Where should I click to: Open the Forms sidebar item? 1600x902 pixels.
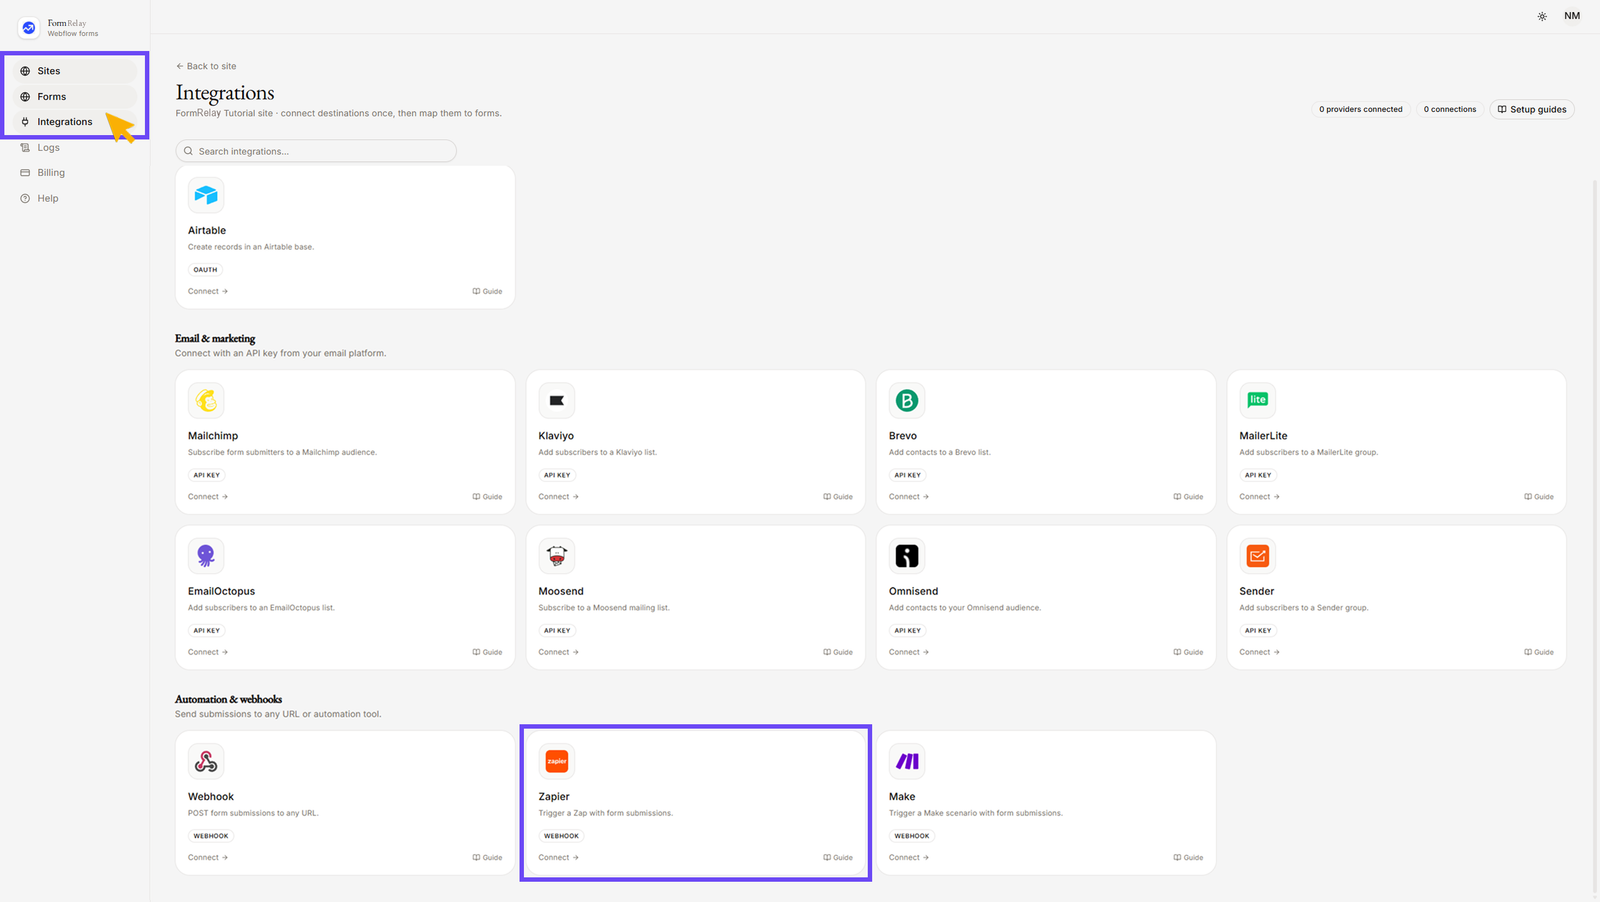pyautogui.click(x=74, y=97)
